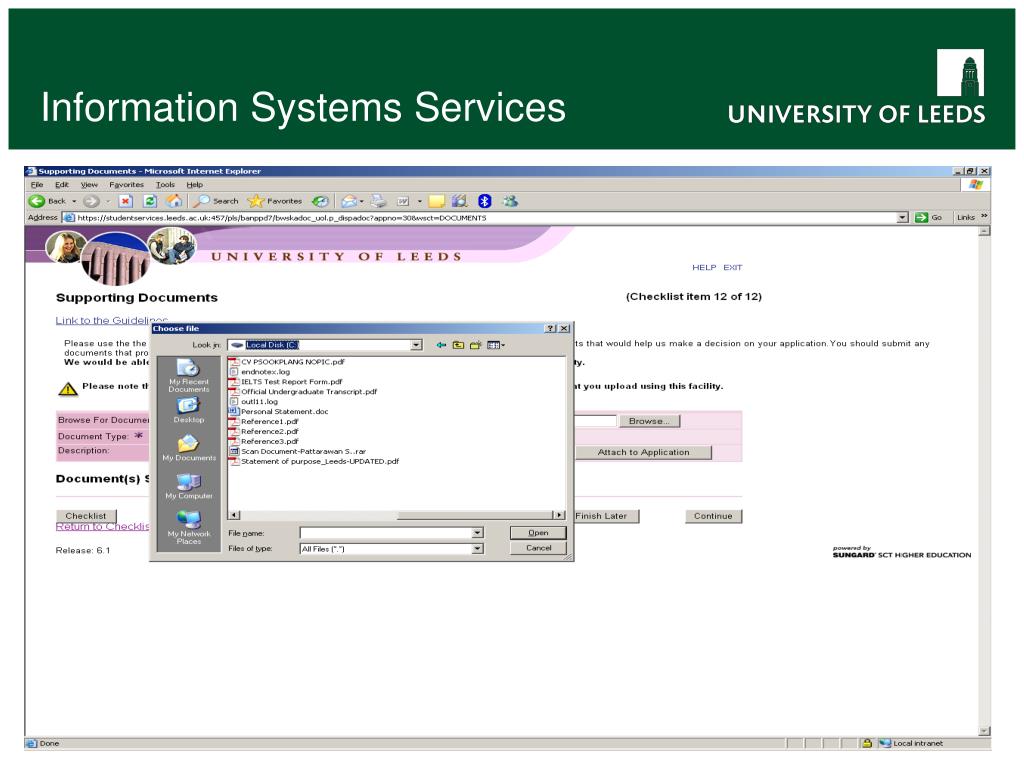Click the File name input field

[386, 533]
